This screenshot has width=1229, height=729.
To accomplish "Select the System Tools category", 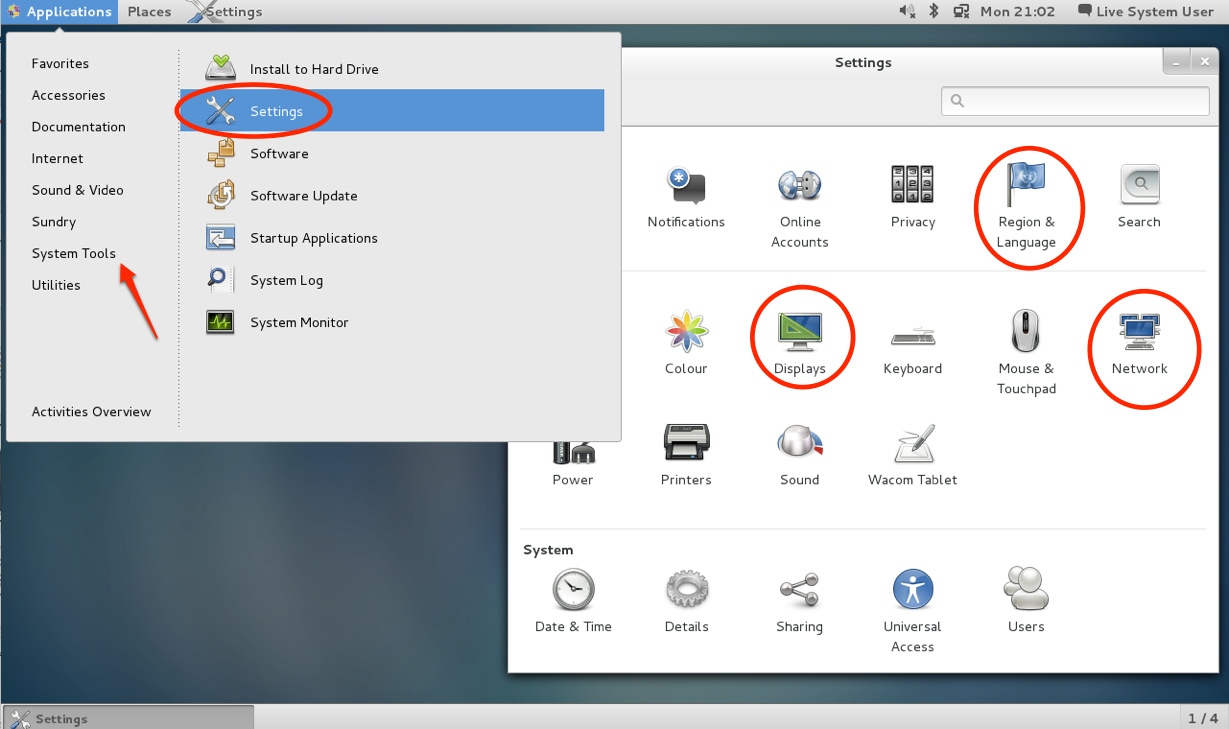I will 73,253.
